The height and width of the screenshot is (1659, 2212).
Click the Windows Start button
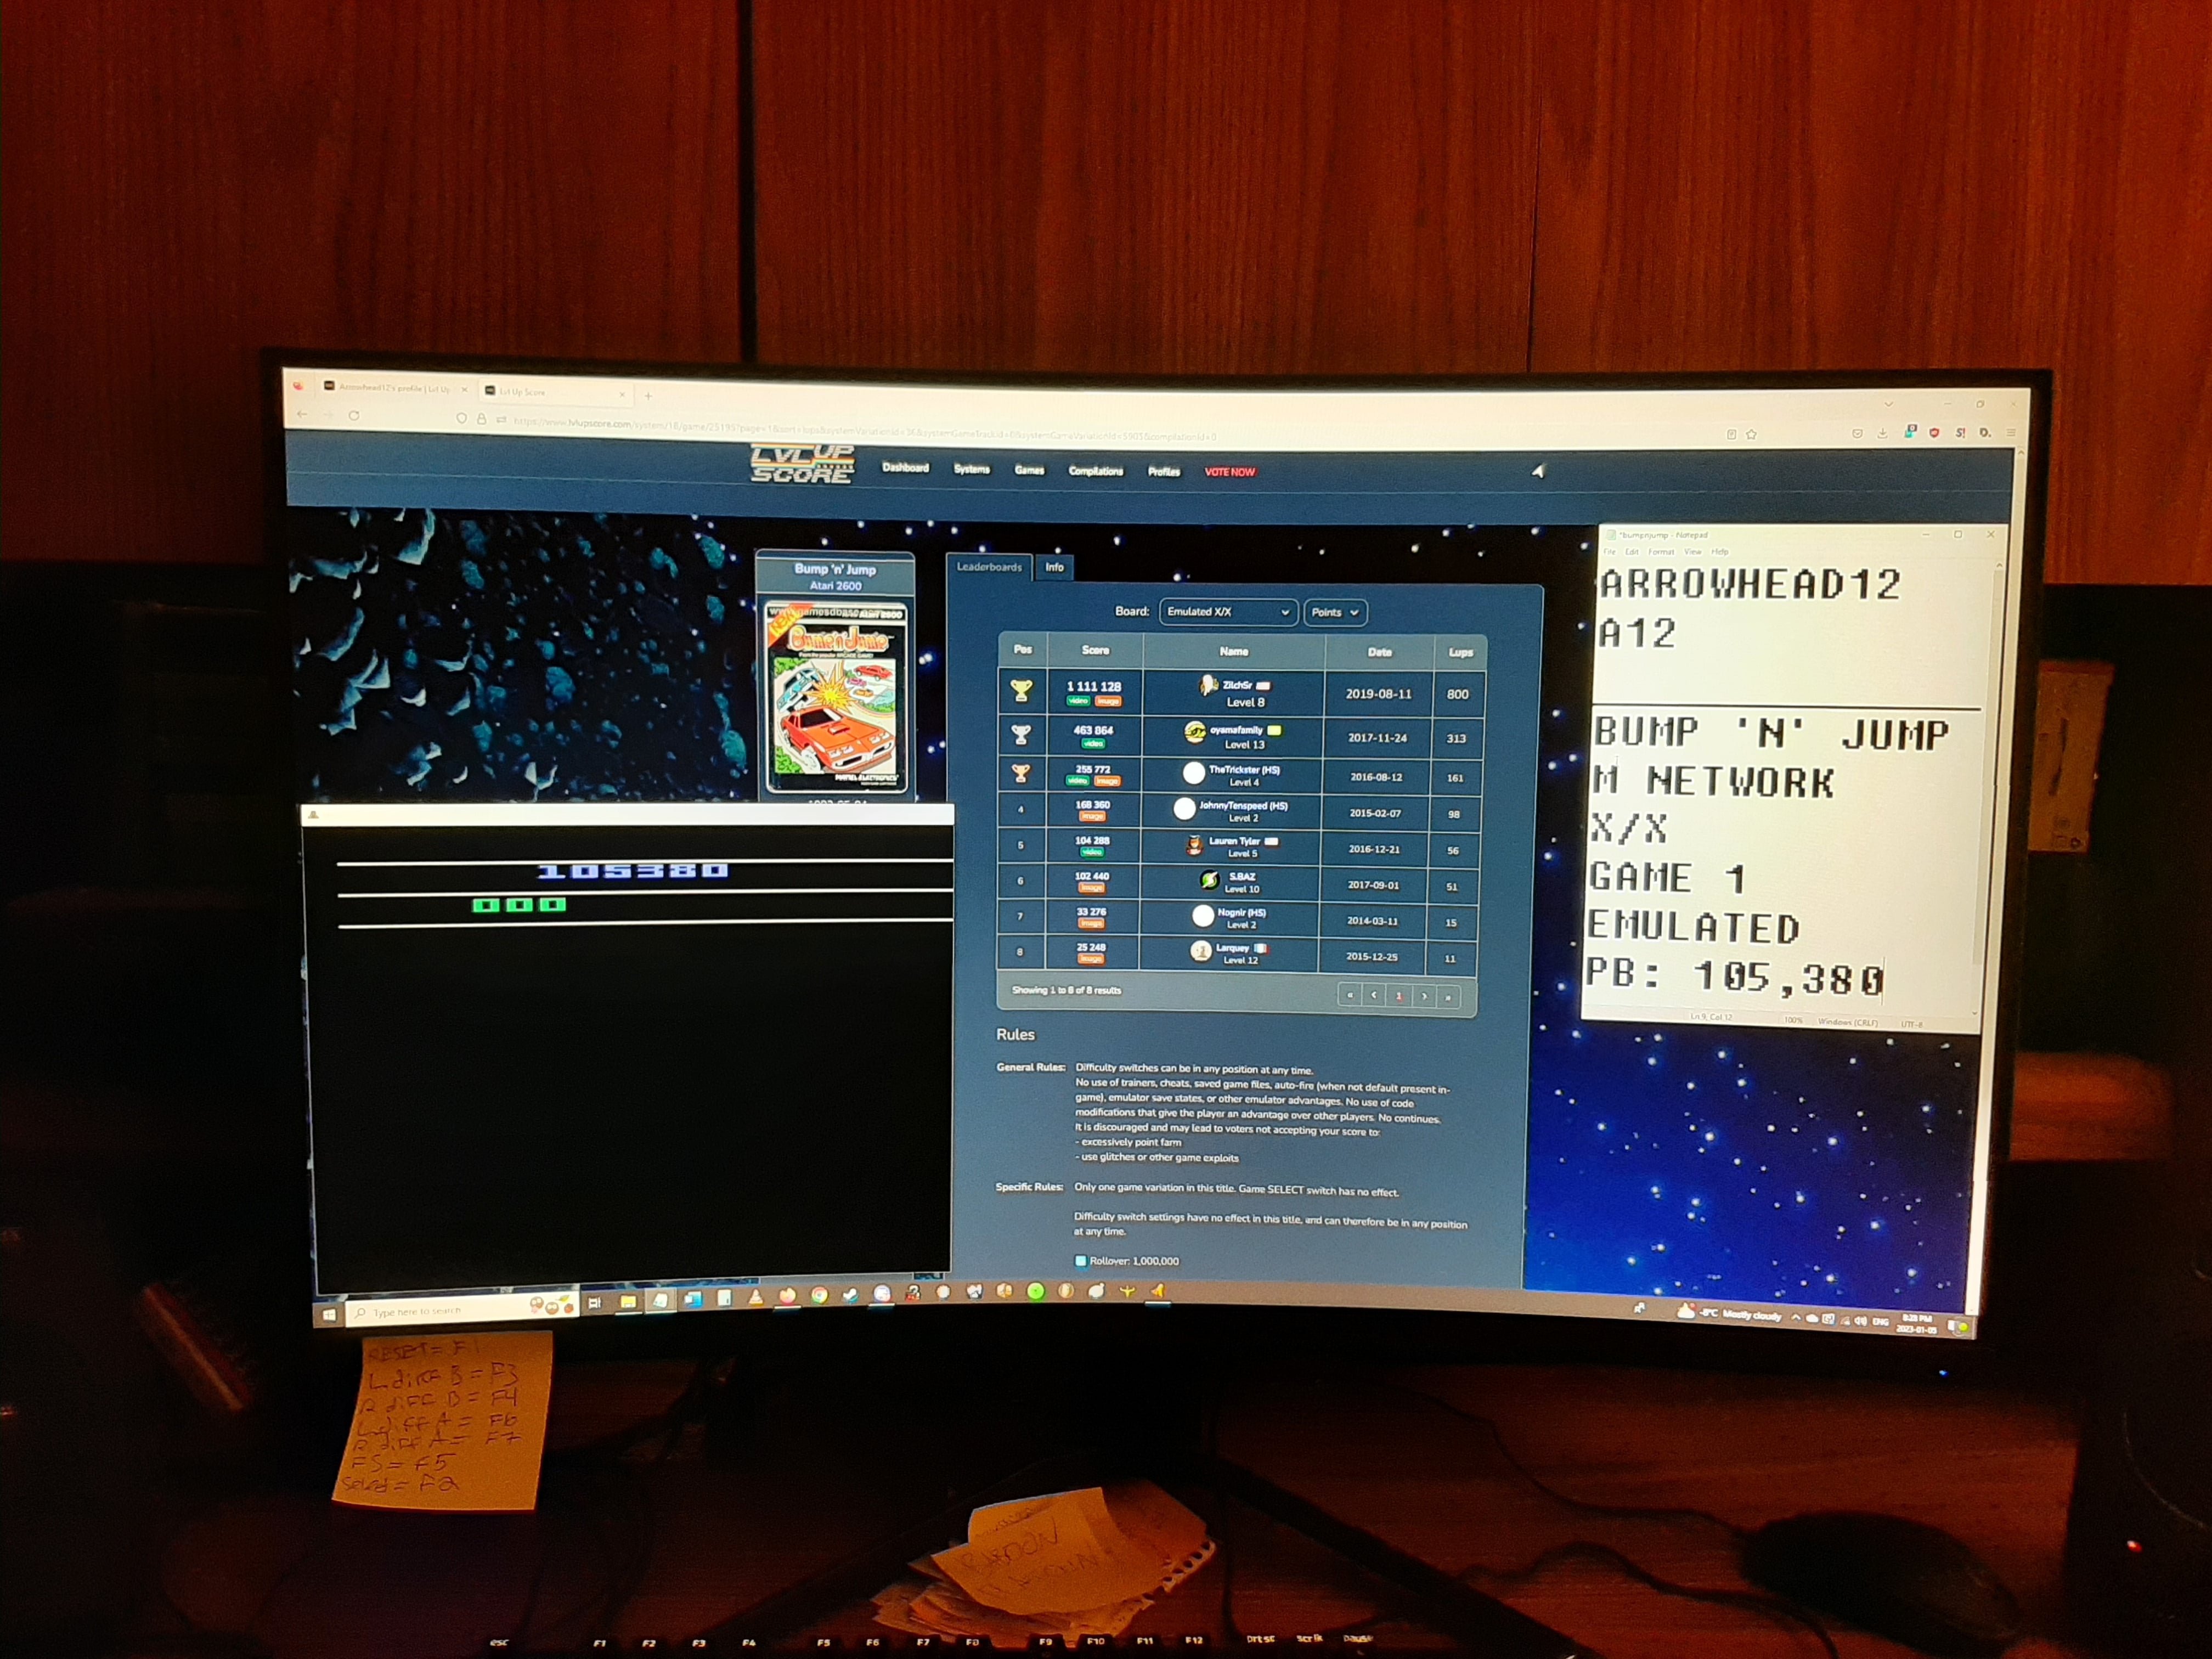pos(329,1314)
